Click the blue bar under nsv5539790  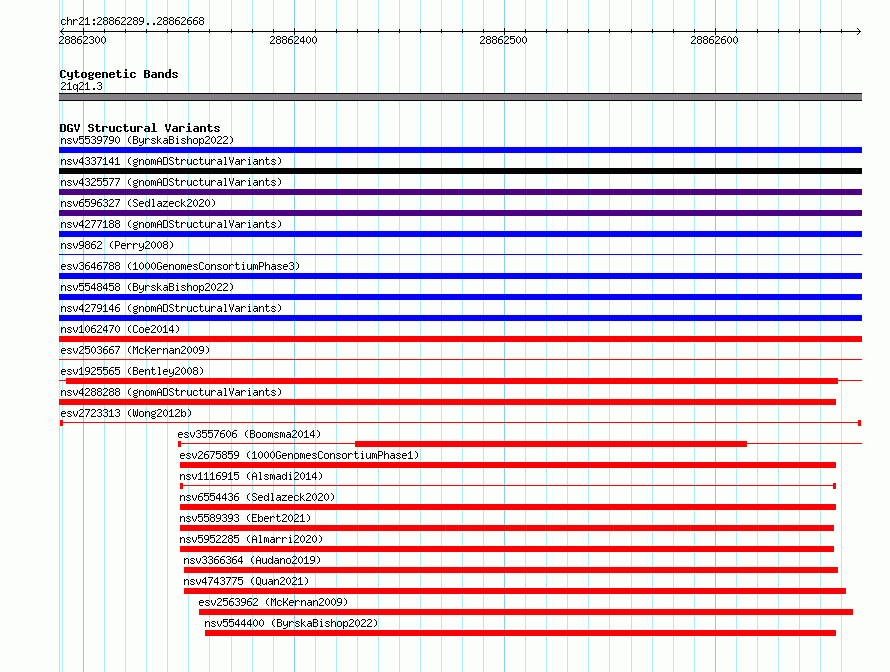(460, 150)
